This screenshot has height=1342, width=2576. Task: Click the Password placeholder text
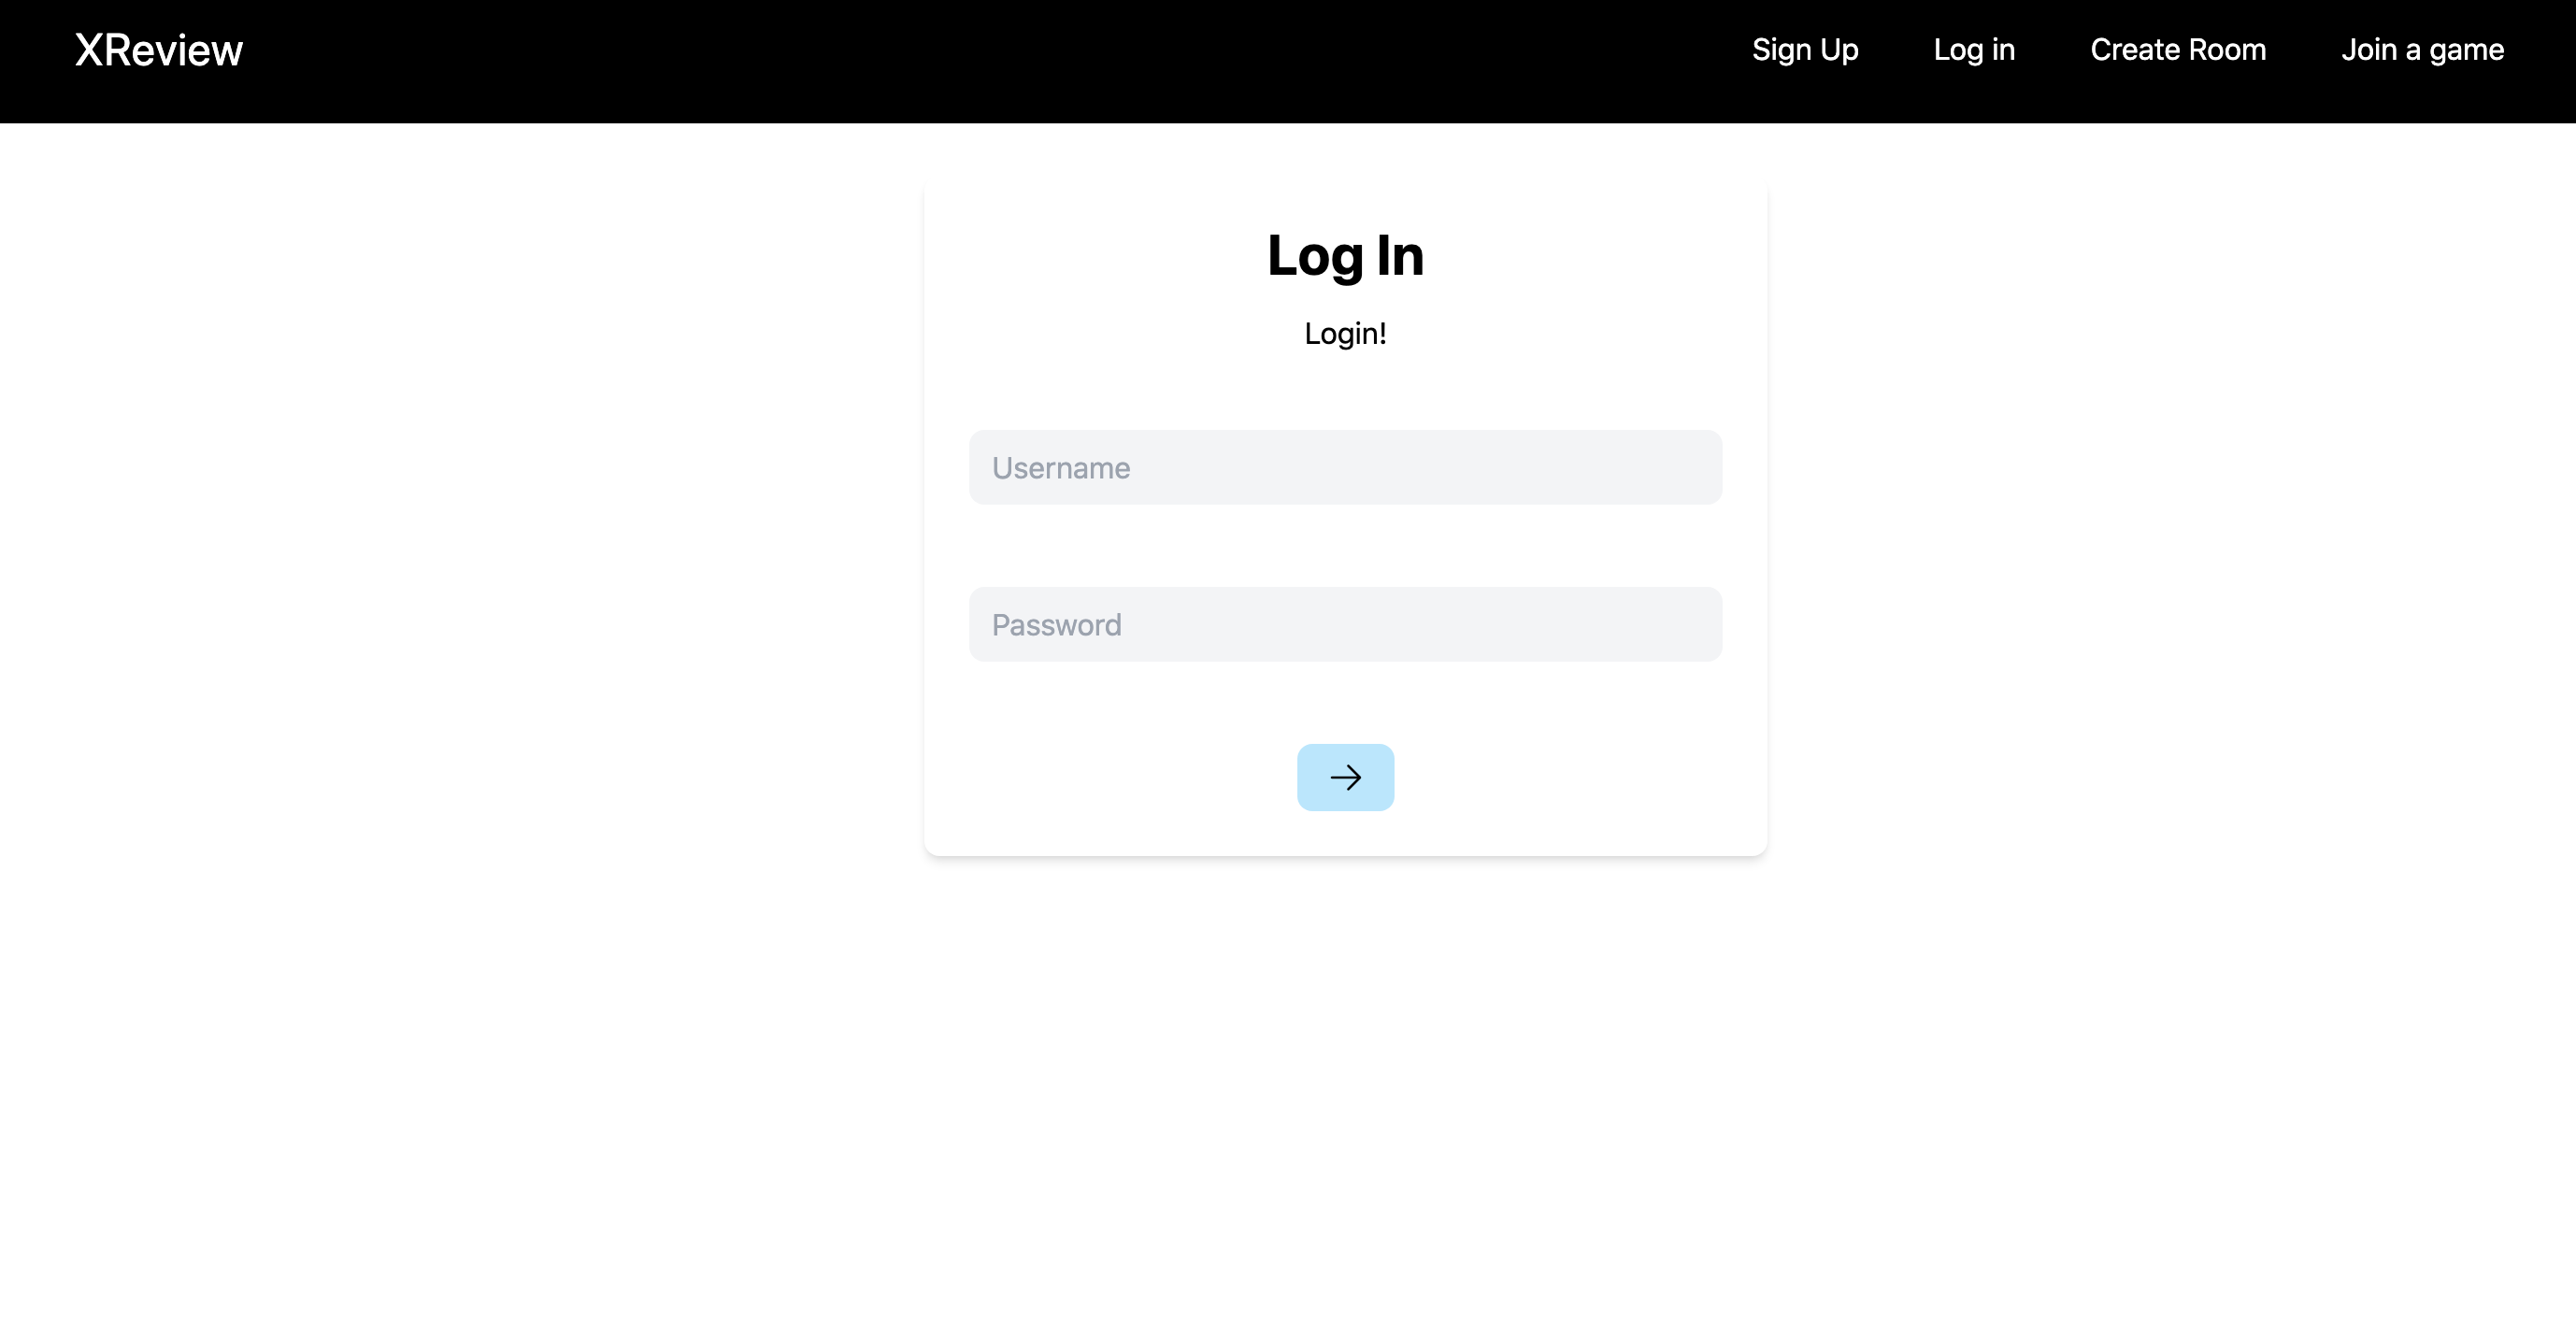coord(1056,625)
